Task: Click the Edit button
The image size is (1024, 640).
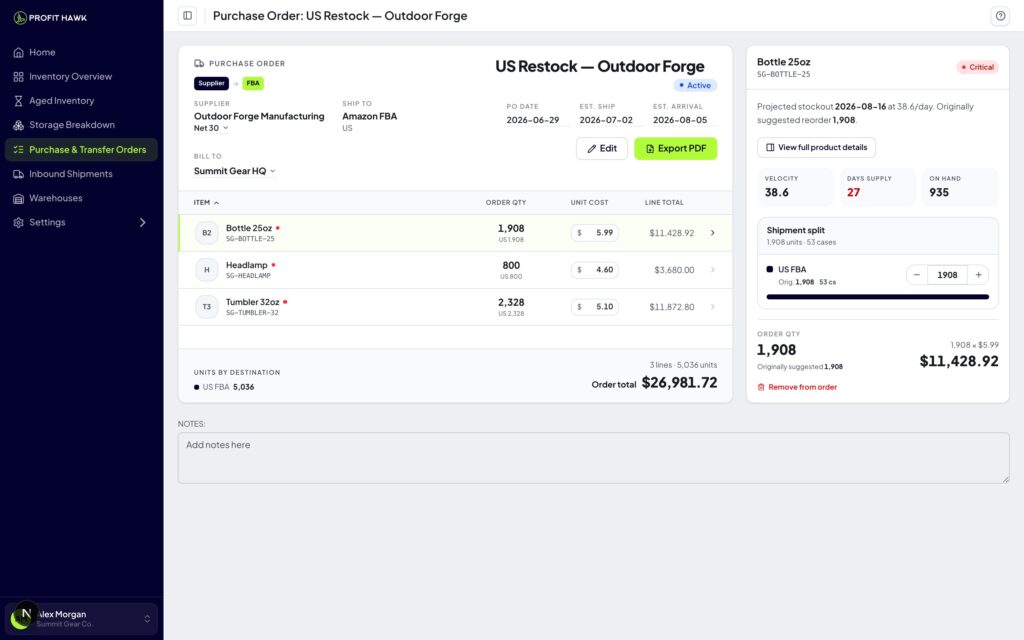Action: (x=601, y=148)
